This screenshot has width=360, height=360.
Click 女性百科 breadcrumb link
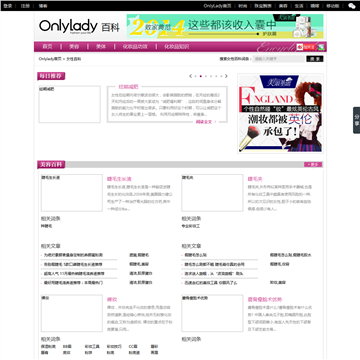coord(73,59)
